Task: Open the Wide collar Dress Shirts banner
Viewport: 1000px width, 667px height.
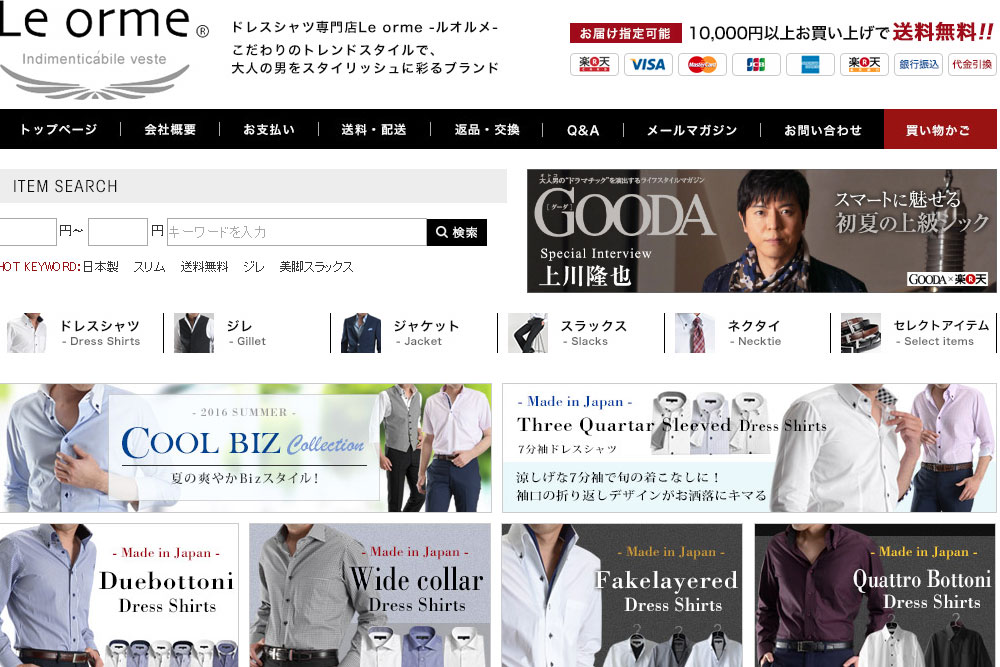Action: 370,595
